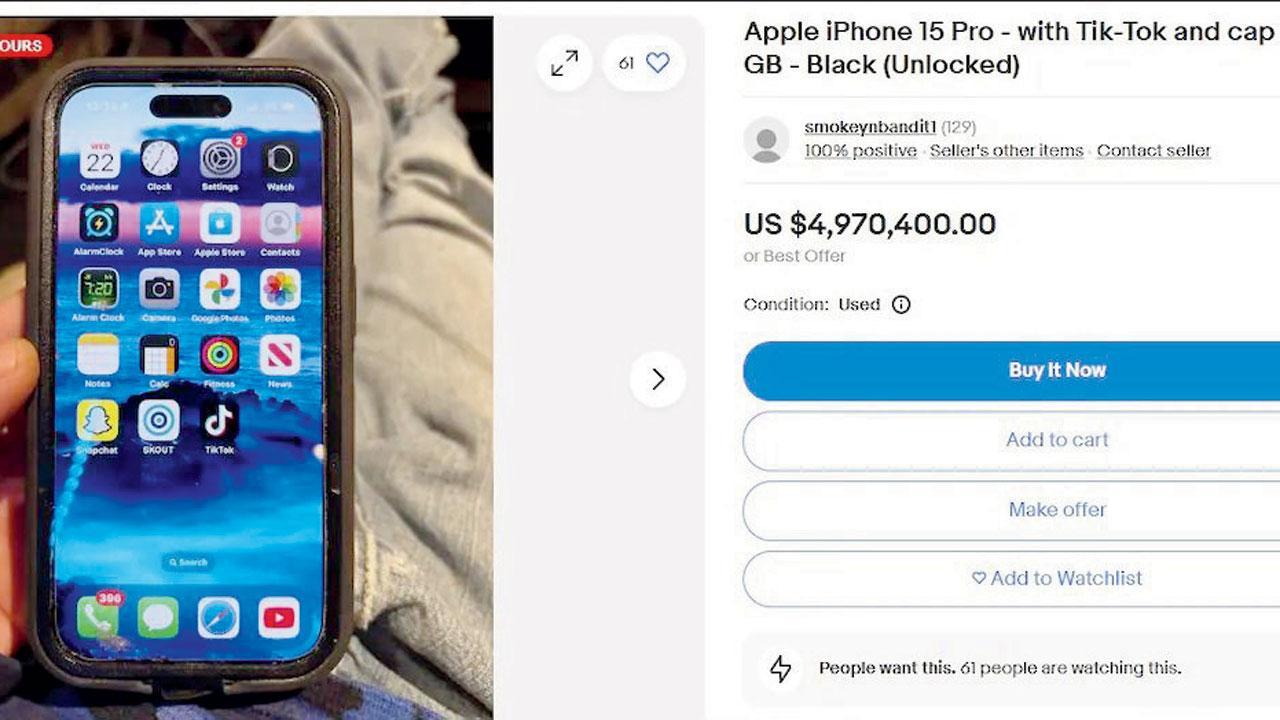Click the Buy It Now button

pyautogui.click(x=1011, y=370)
